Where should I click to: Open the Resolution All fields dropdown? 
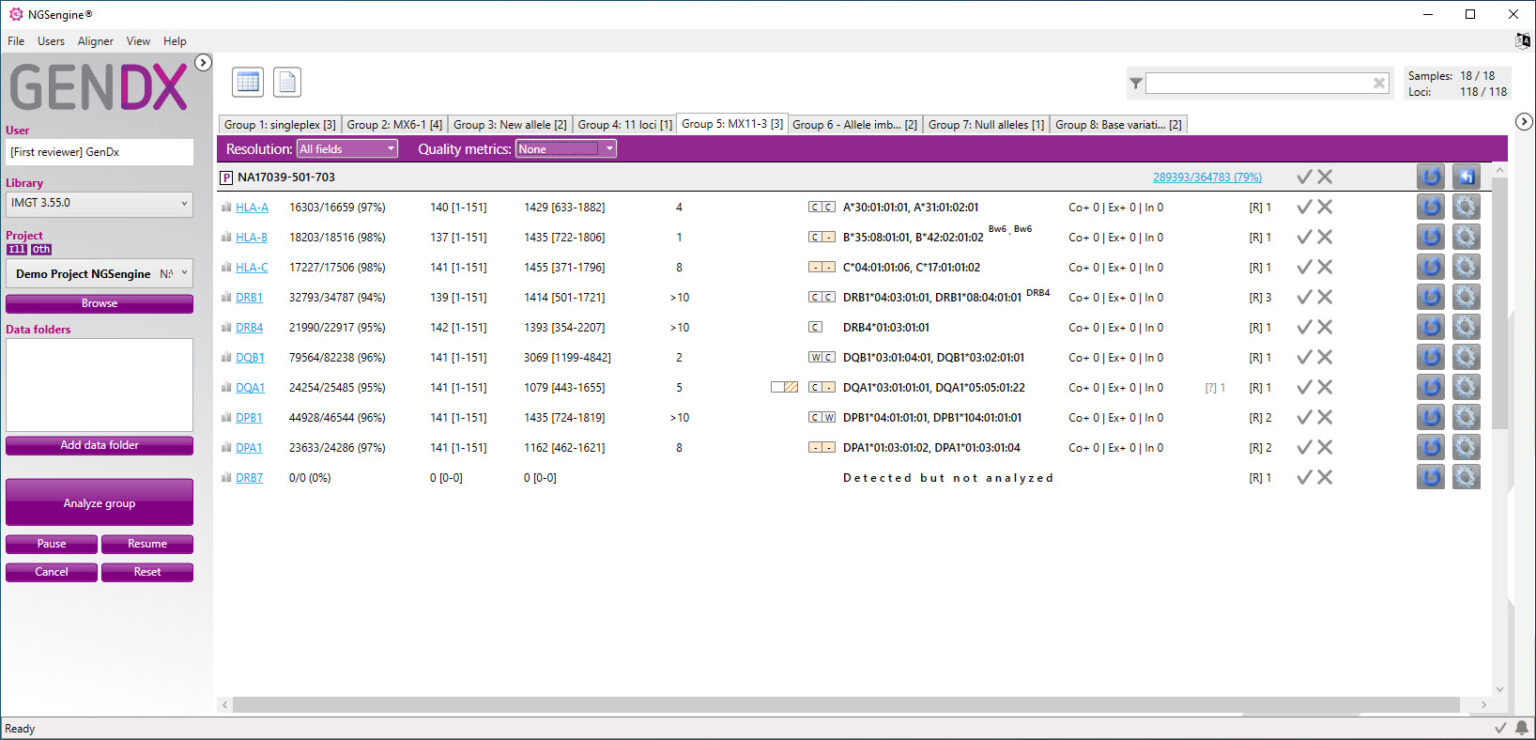347,149
